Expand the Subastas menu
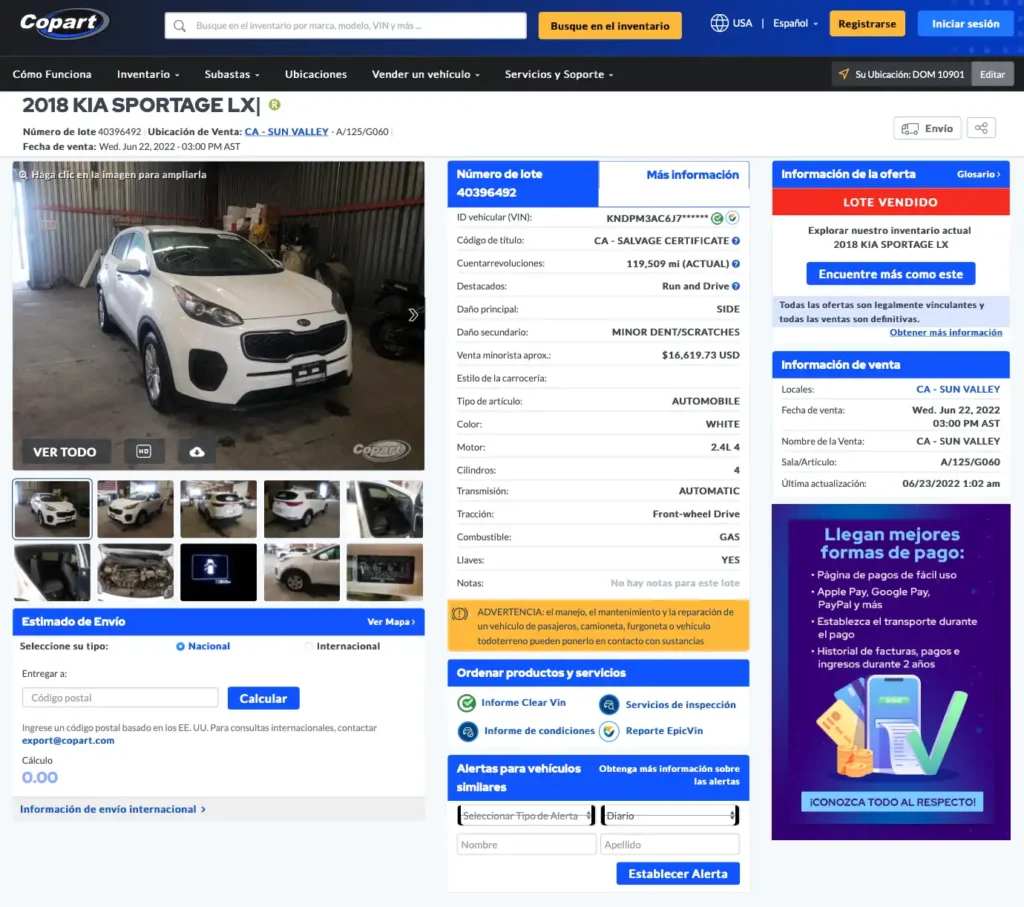Screen dimensions: 1024x907 [232, 74]
